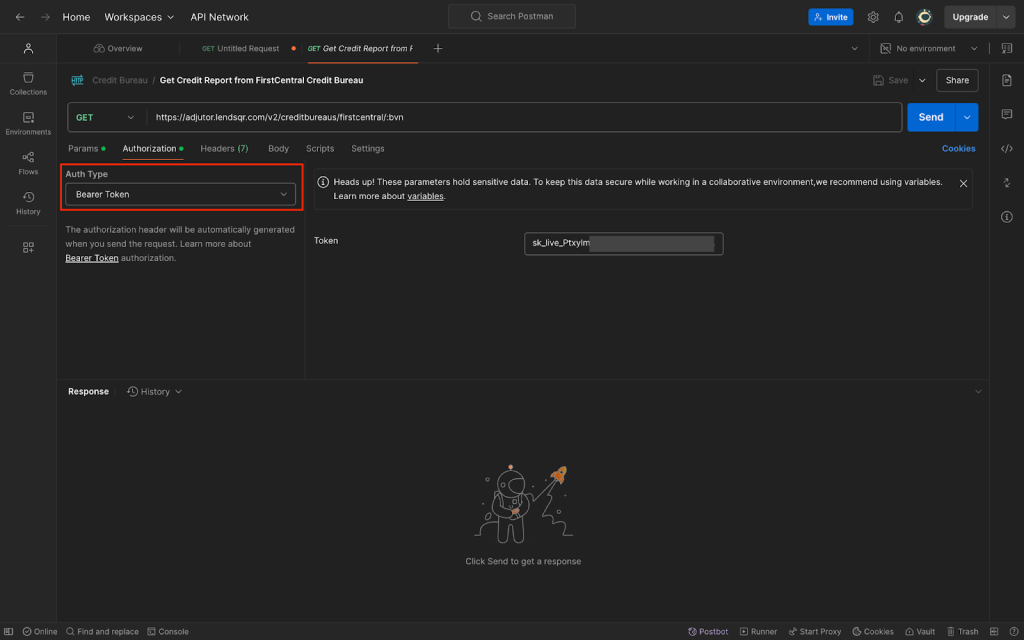Viewport: 1024px width, 640px height.
Task: Toggle the sidebar from the status bar
Action: (x=9, y=632)
